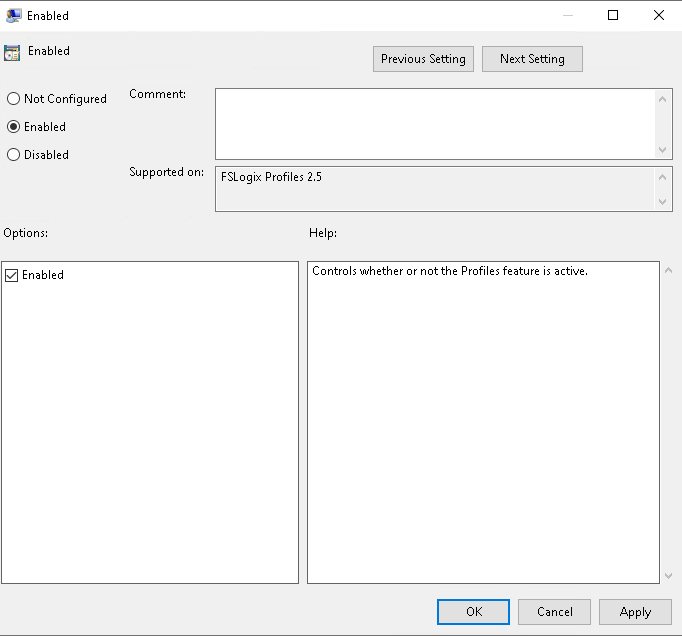Click the Comment box scroll down arrow
Viewport: 682px width, 636px height.
point(662,150)
